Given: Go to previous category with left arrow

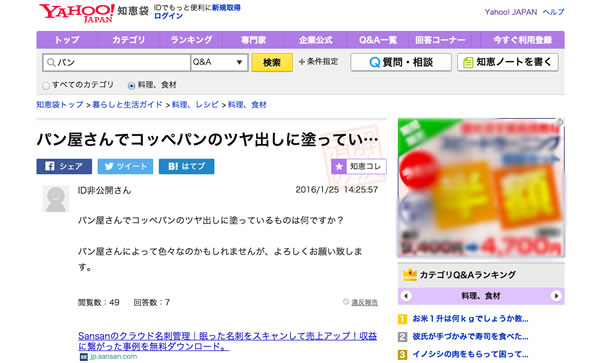Looking at the screenshot, I should pos(406,296).
